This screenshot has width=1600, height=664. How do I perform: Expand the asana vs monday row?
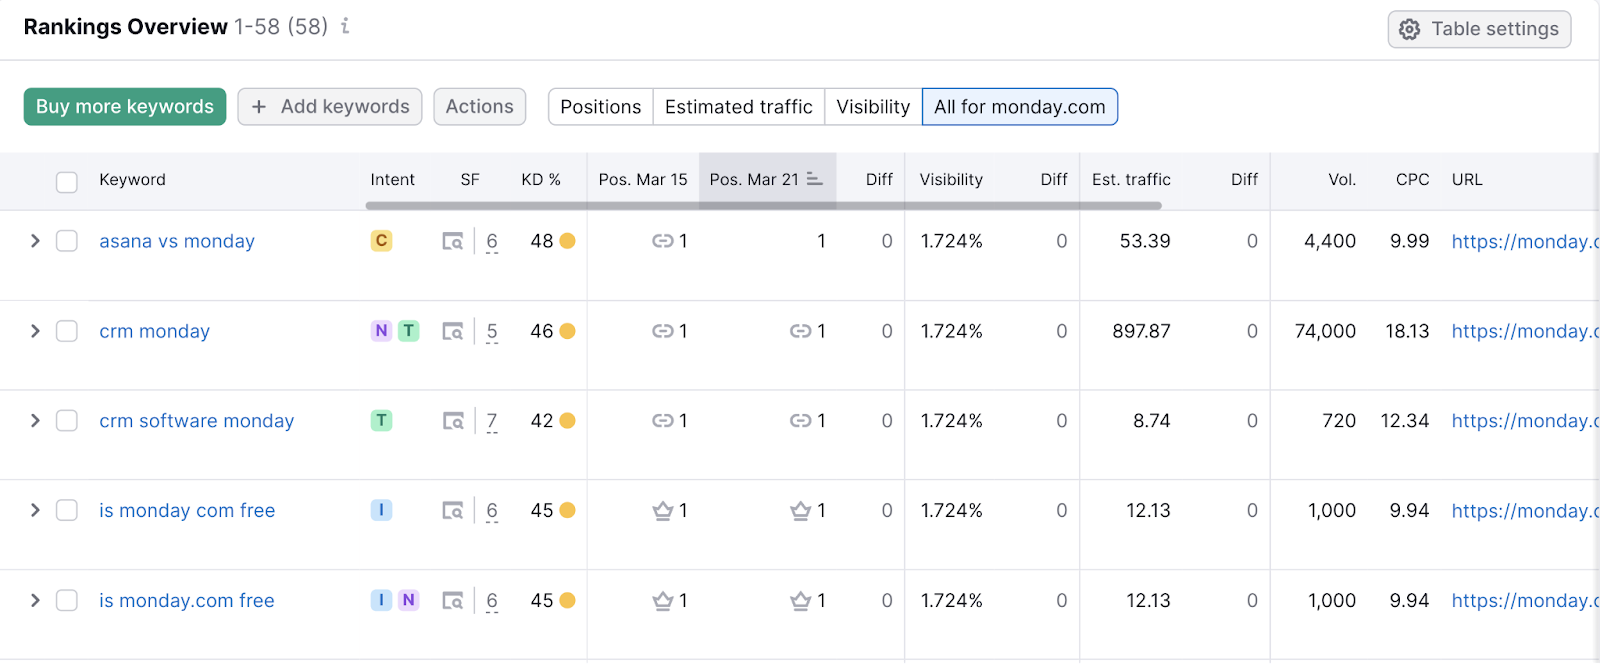pyautogui.click(x=35, y=241)
